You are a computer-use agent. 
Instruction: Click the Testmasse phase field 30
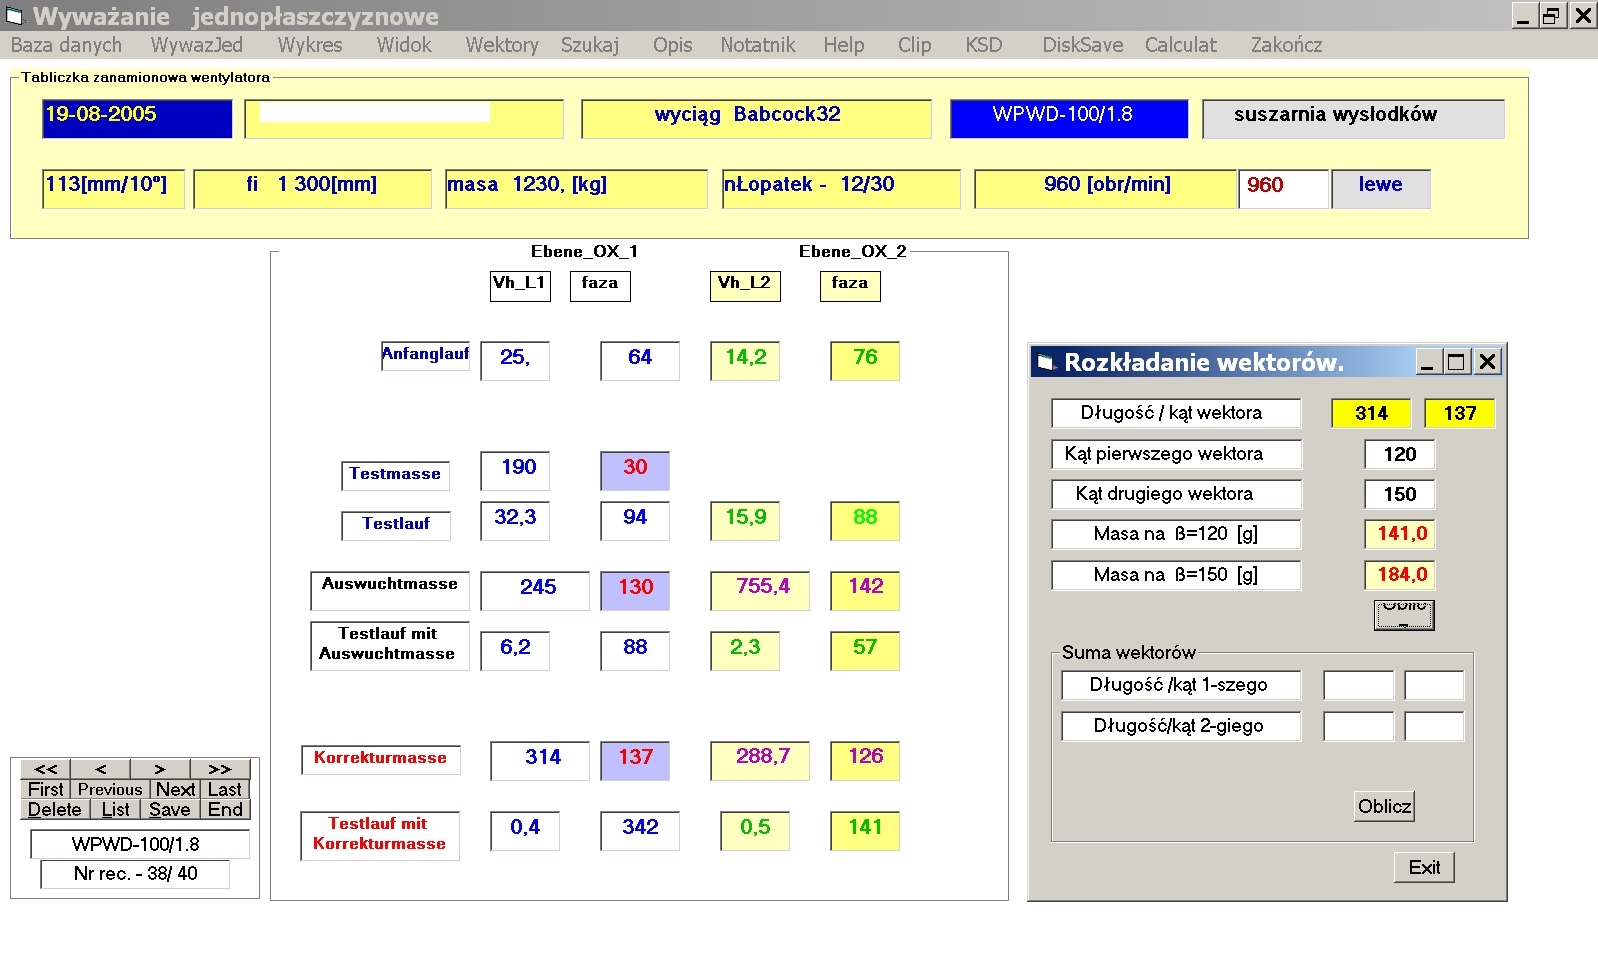point(635,470)
